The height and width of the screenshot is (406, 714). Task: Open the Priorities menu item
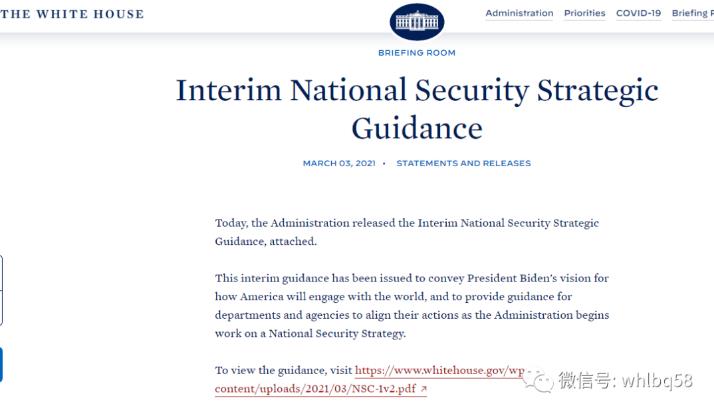pyautogui.click(x=584, y=13)
